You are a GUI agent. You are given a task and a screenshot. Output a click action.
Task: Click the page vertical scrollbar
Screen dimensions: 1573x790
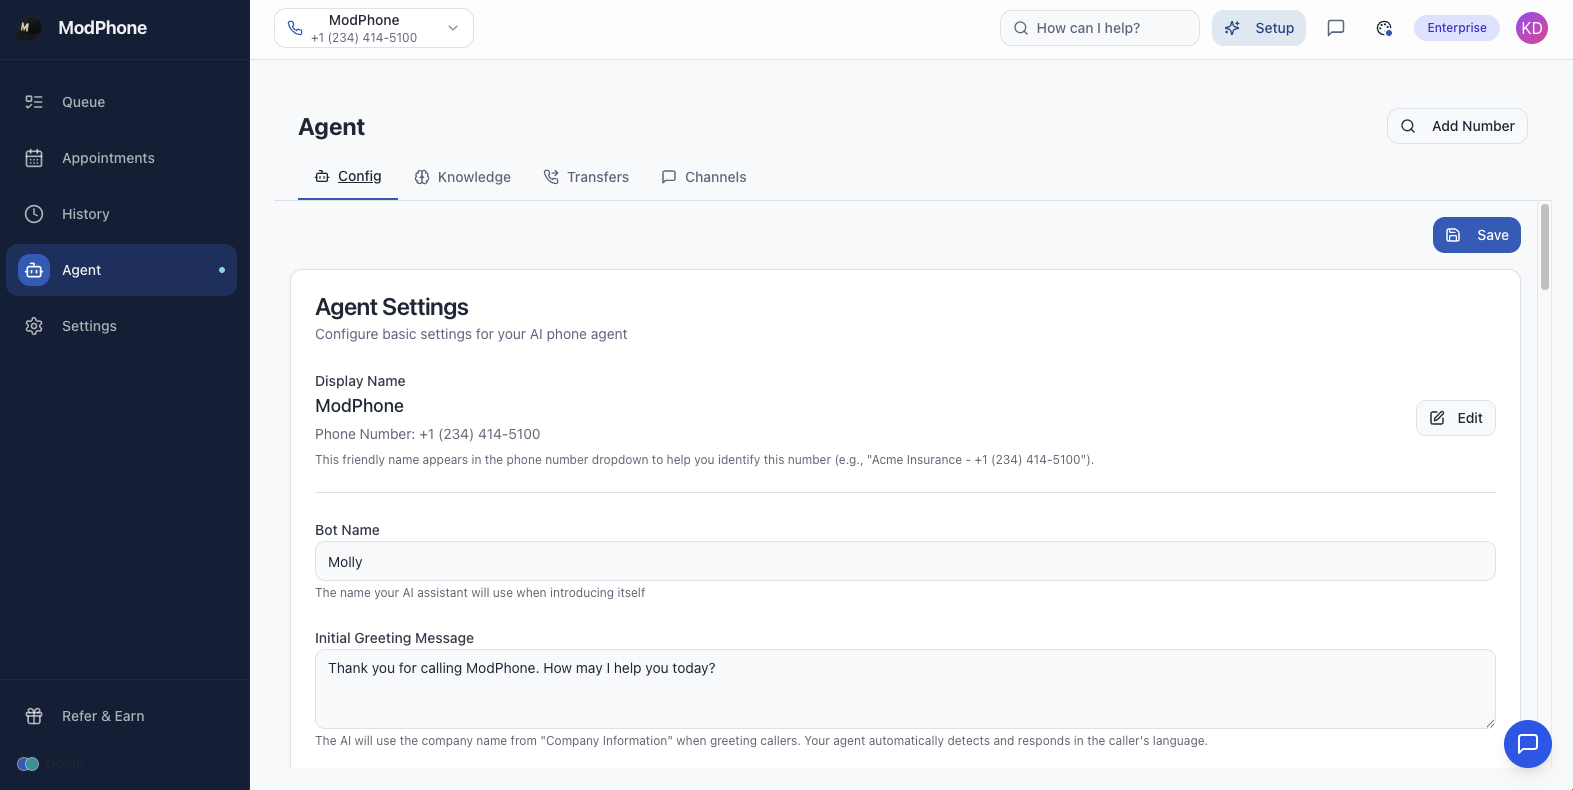1545,247
